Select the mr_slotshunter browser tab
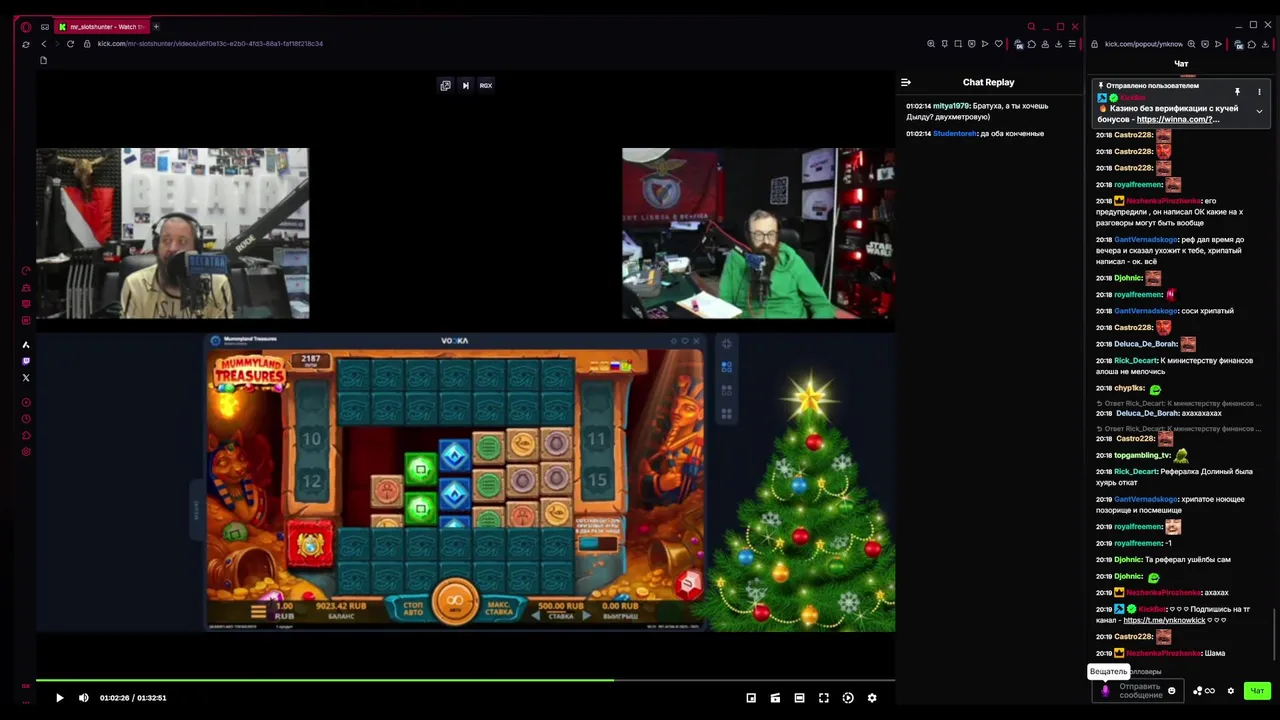 click(x=101, y=27)
